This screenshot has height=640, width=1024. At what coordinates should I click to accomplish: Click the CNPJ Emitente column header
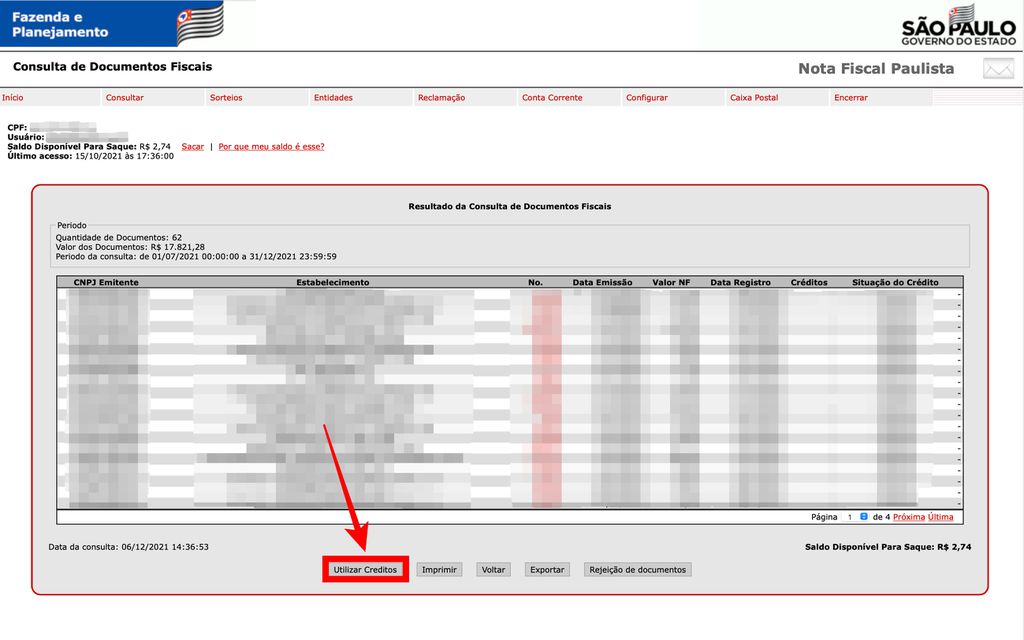pyautogui.click(x=106, y=282)
